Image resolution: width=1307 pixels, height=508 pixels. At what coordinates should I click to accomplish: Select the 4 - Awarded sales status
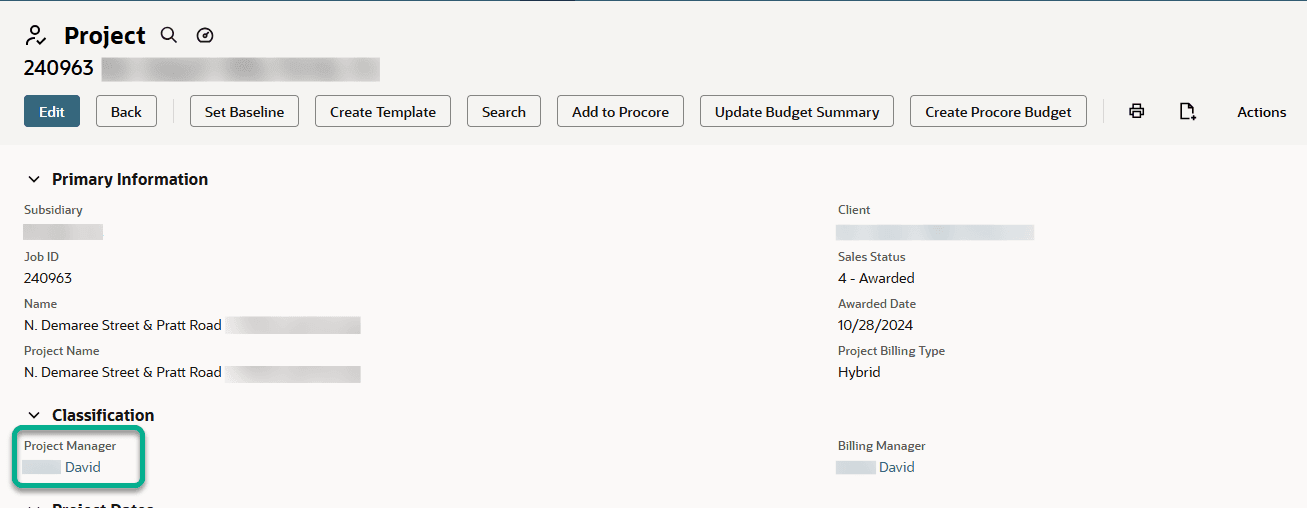click(x=876, y=278)
